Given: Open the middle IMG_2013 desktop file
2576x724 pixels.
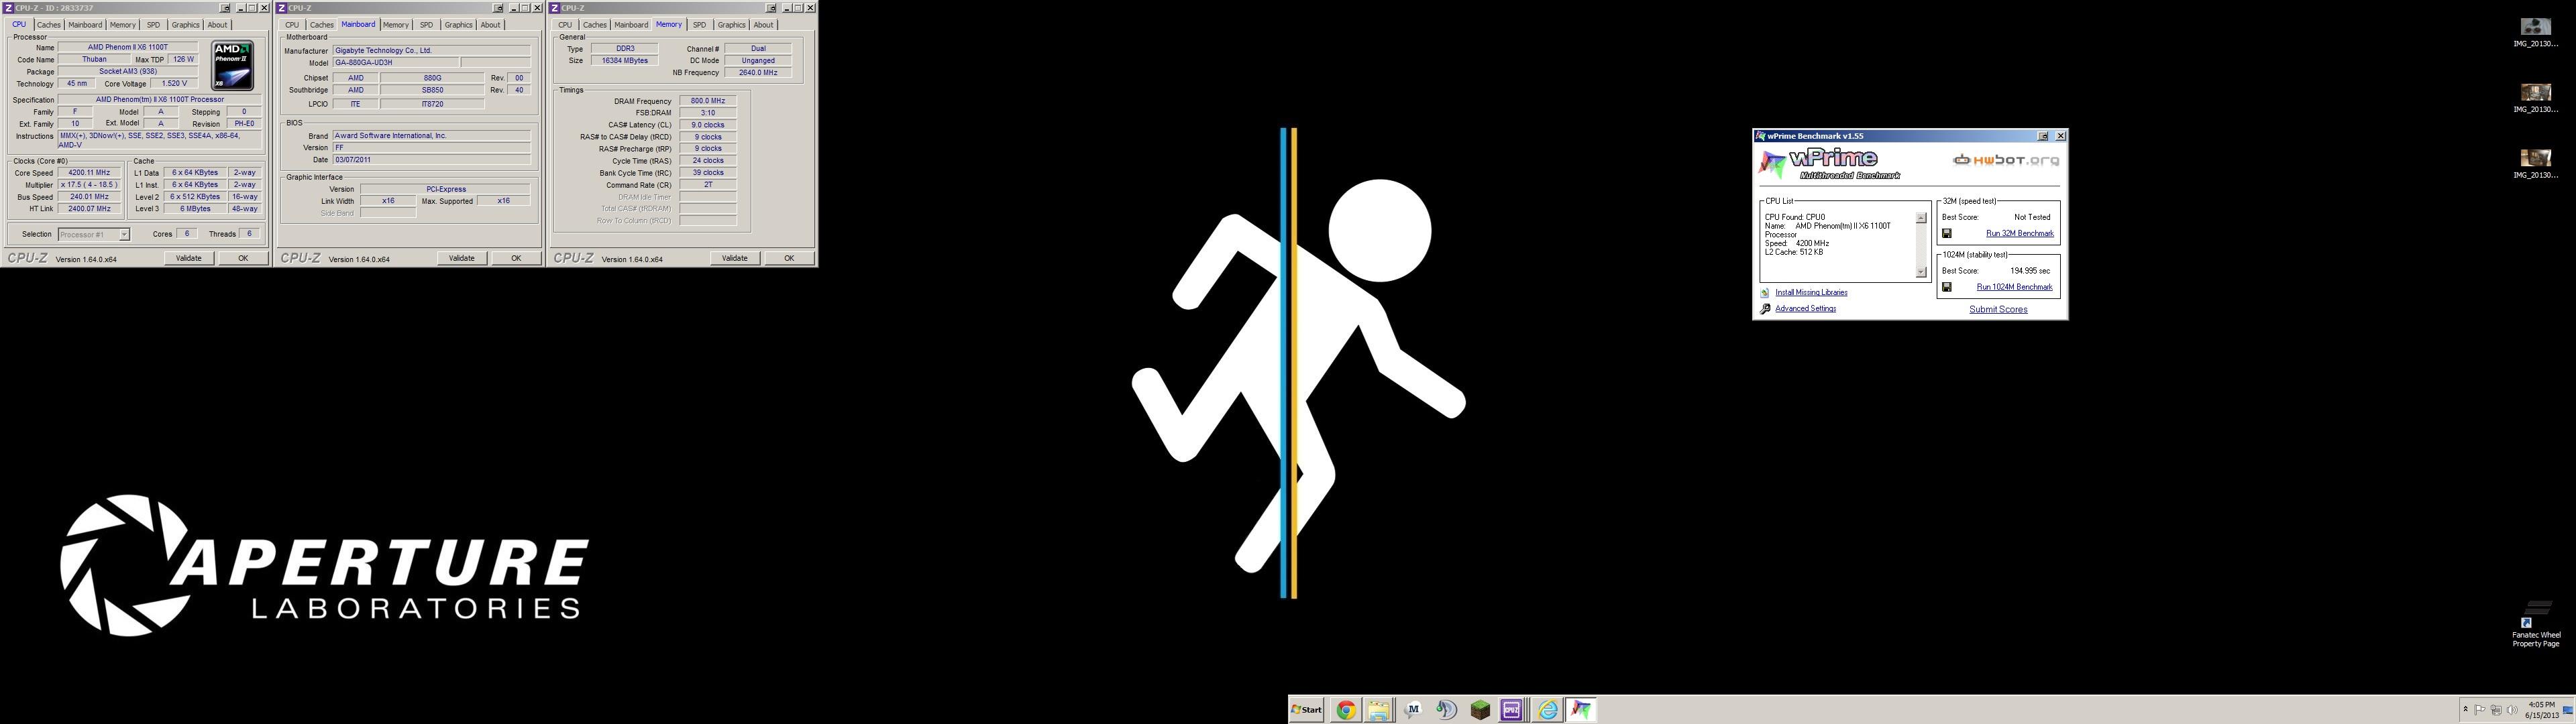Looking at the screenshot, I should point(2535,98).
